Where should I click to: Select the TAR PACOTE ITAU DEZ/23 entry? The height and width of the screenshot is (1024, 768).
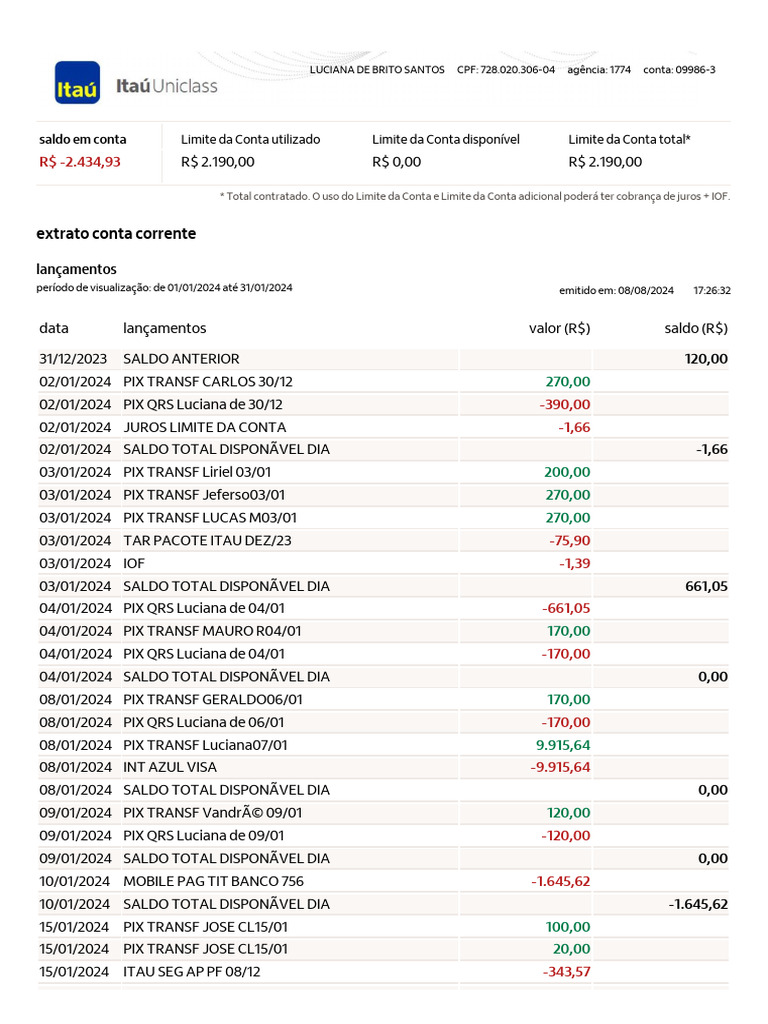(207, 541)
